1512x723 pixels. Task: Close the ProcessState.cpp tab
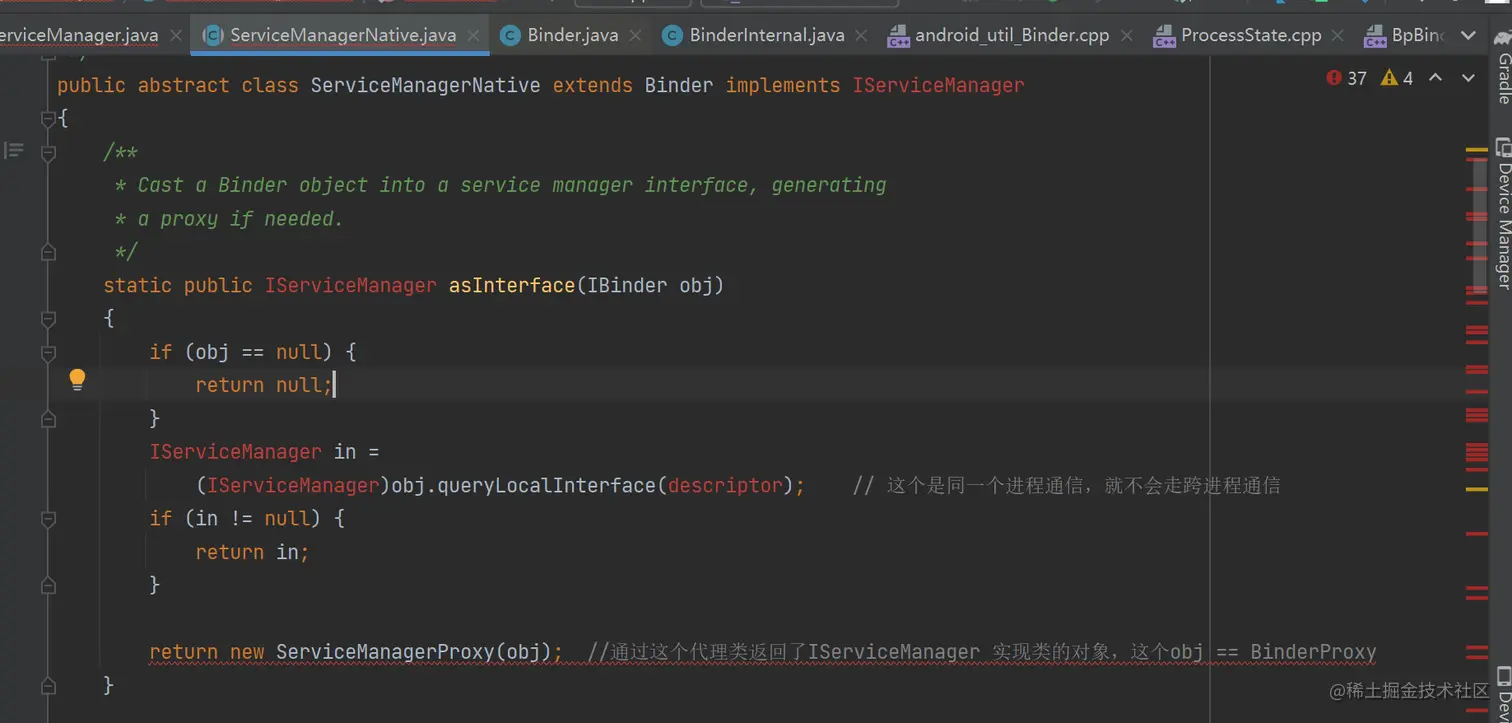point(1339,35)
